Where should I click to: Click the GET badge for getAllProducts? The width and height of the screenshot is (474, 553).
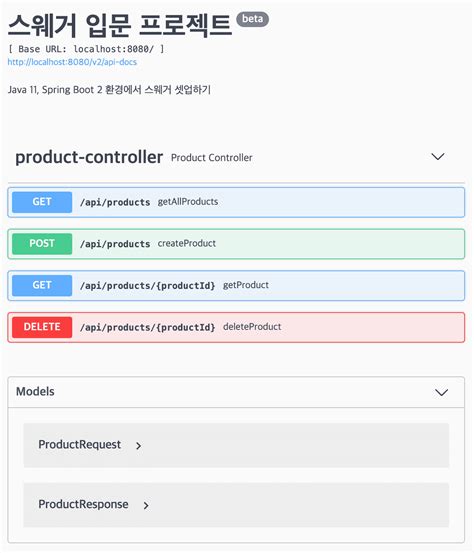[x=42, y=202]
